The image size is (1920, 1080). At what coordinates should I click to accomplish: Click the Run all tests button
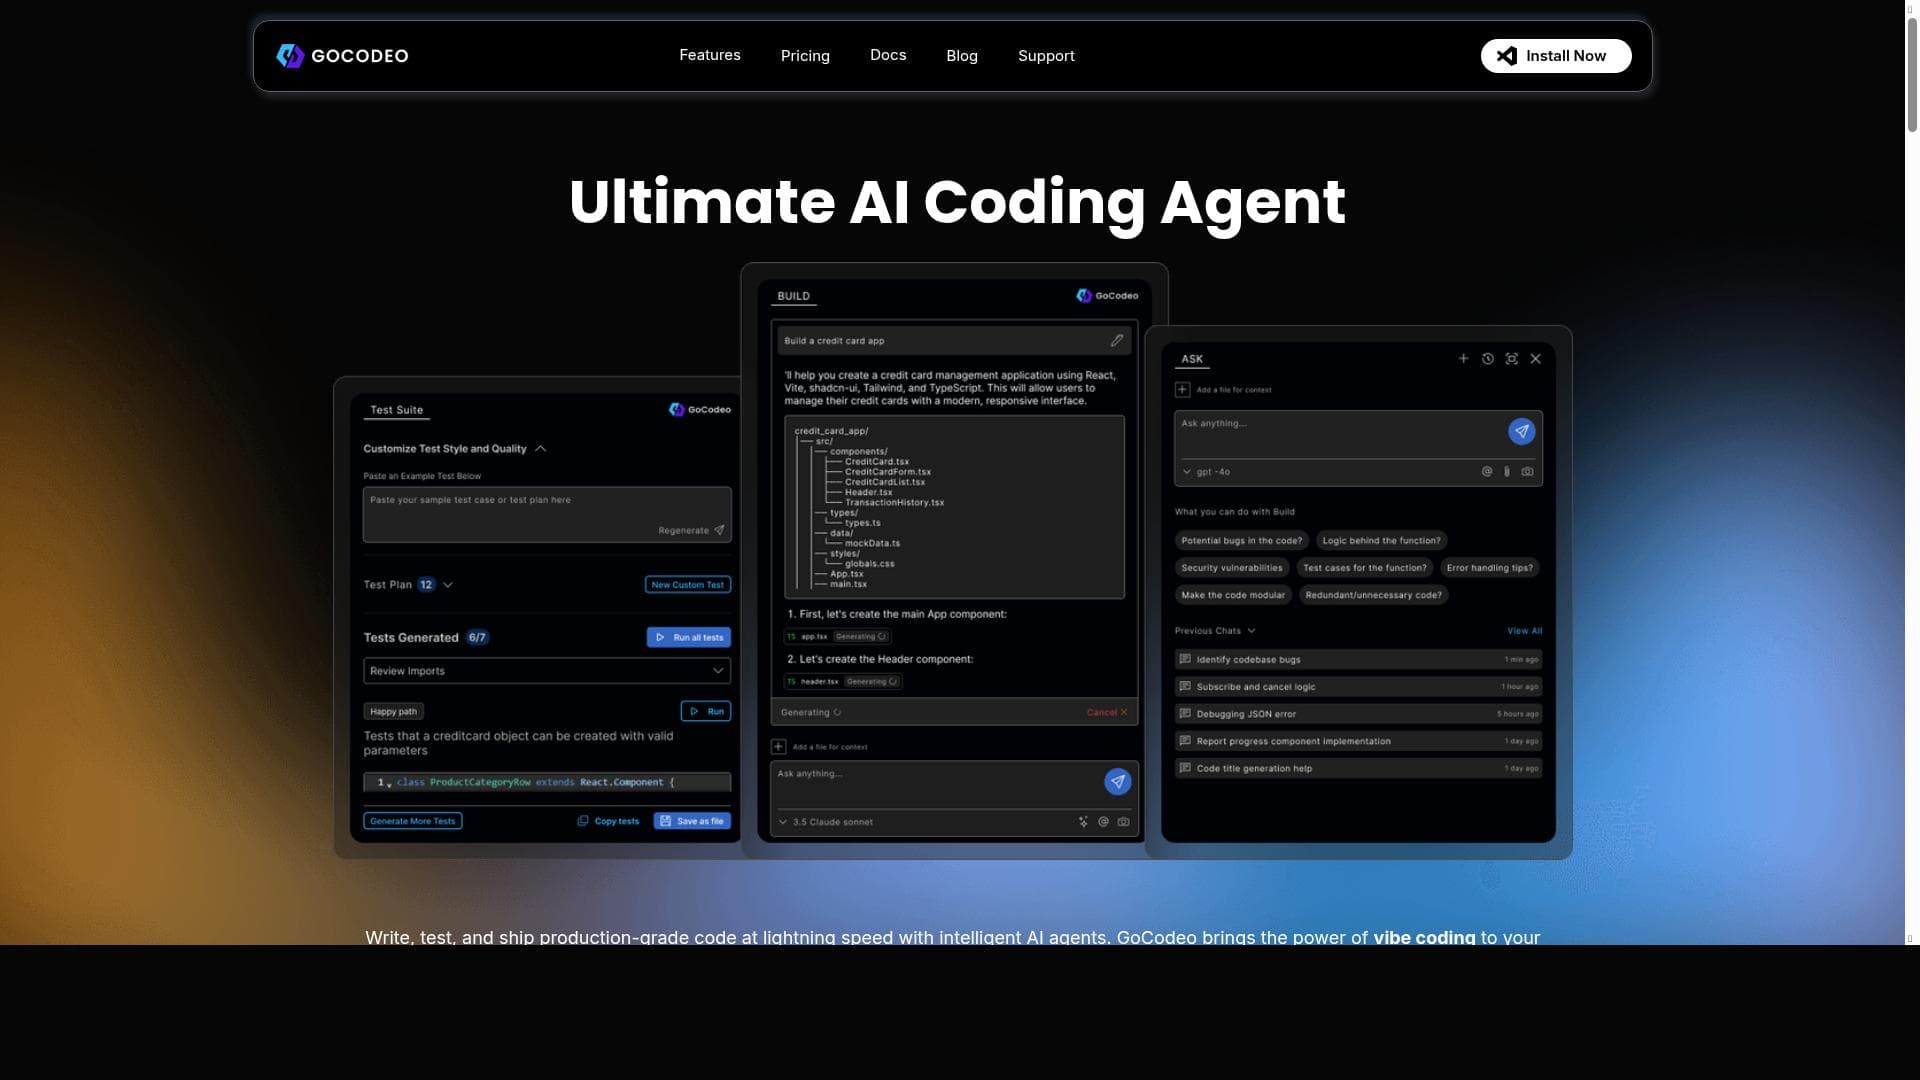click(x=688, y=638)
